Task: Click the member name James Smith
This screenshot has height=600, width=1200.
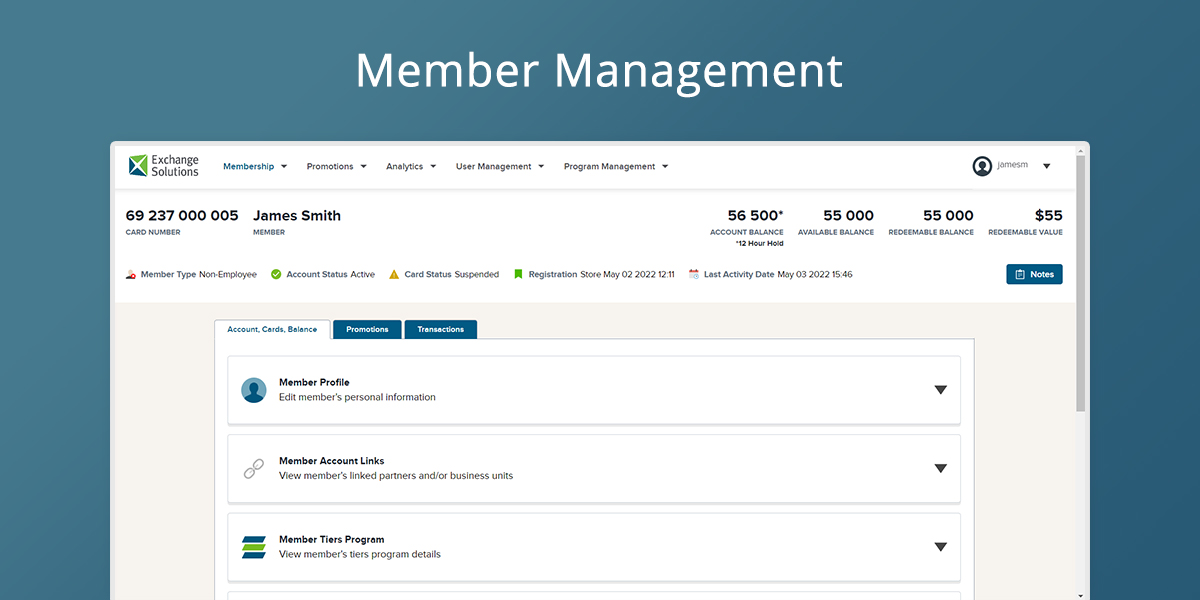Action: [297, 215]
